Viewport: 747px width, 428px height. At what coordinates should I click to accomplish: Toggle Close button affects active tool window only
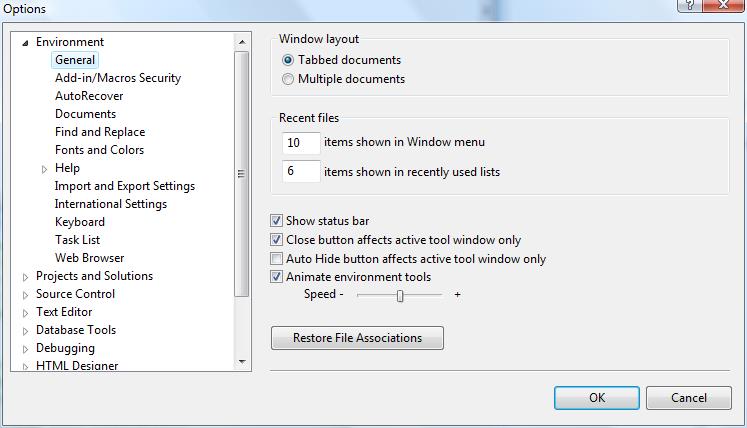click(276, 239)
